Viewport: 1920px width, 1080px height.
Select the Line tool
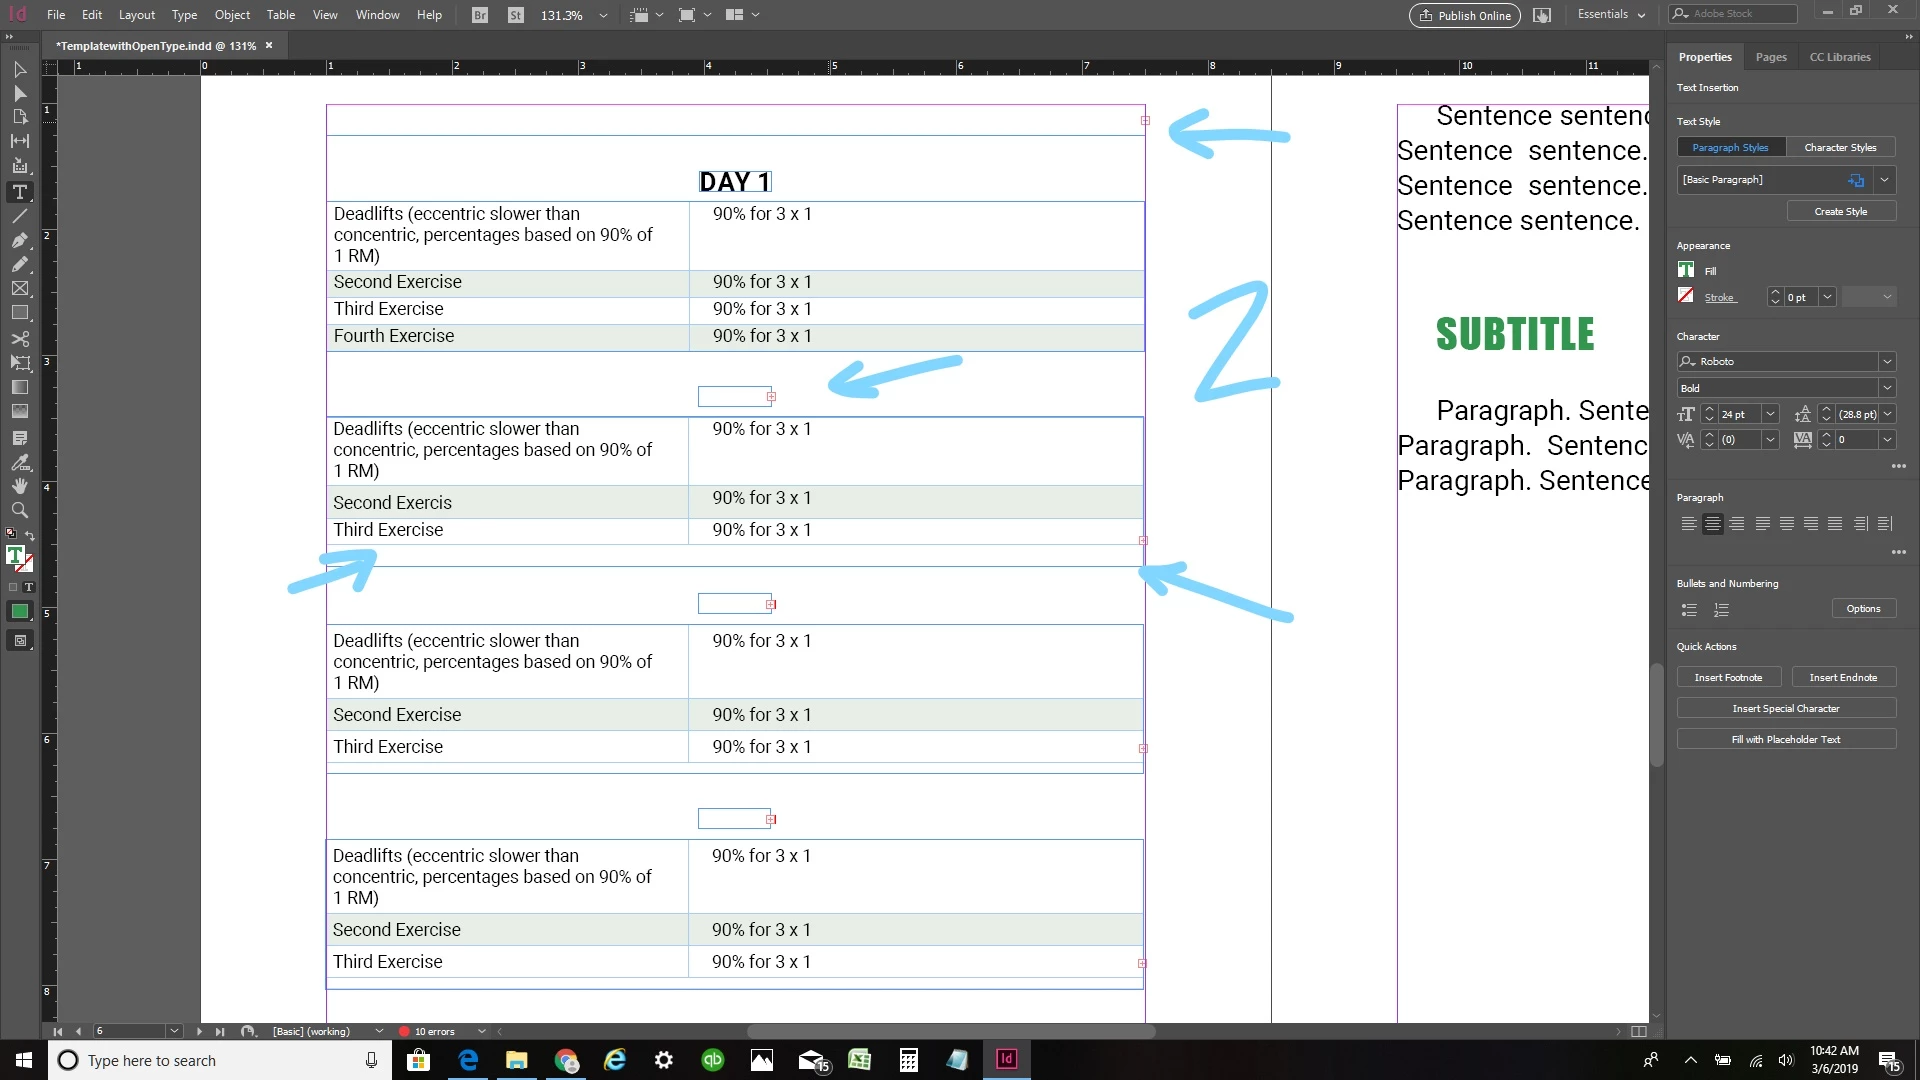pyautogui.click(x=19, y=216)
